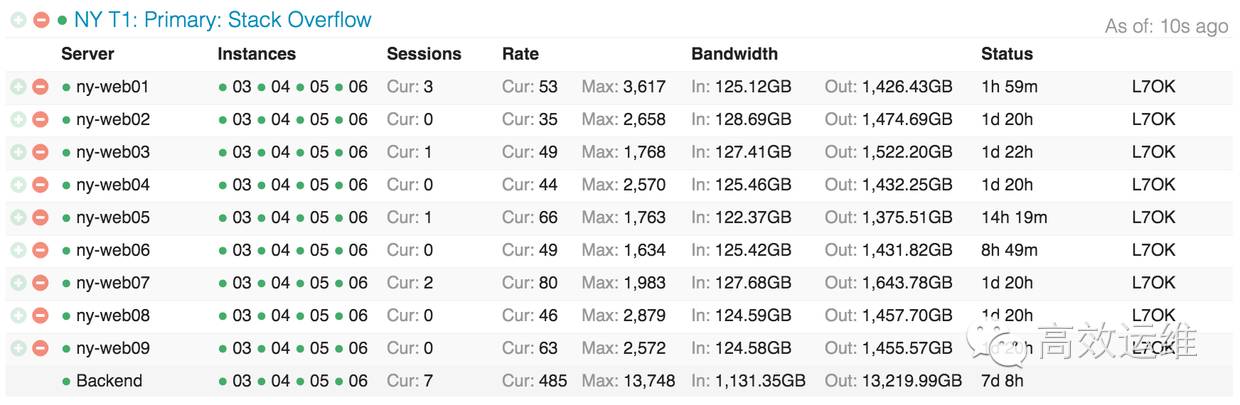Open the NY T1: Primary: Stack Overflow link
Image resolution: width=1240 pixels, height=405 pixels.
click(x=222, y=20)
